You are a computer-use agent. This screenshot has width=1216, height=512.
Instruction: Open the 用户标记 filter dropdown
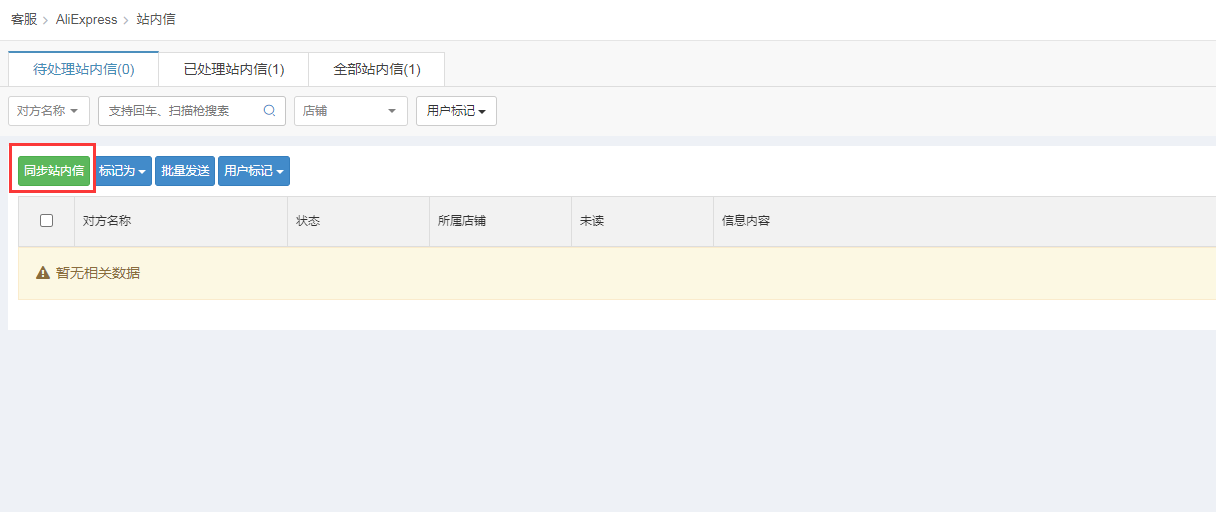pyautogui.click(x=456, y=111)
